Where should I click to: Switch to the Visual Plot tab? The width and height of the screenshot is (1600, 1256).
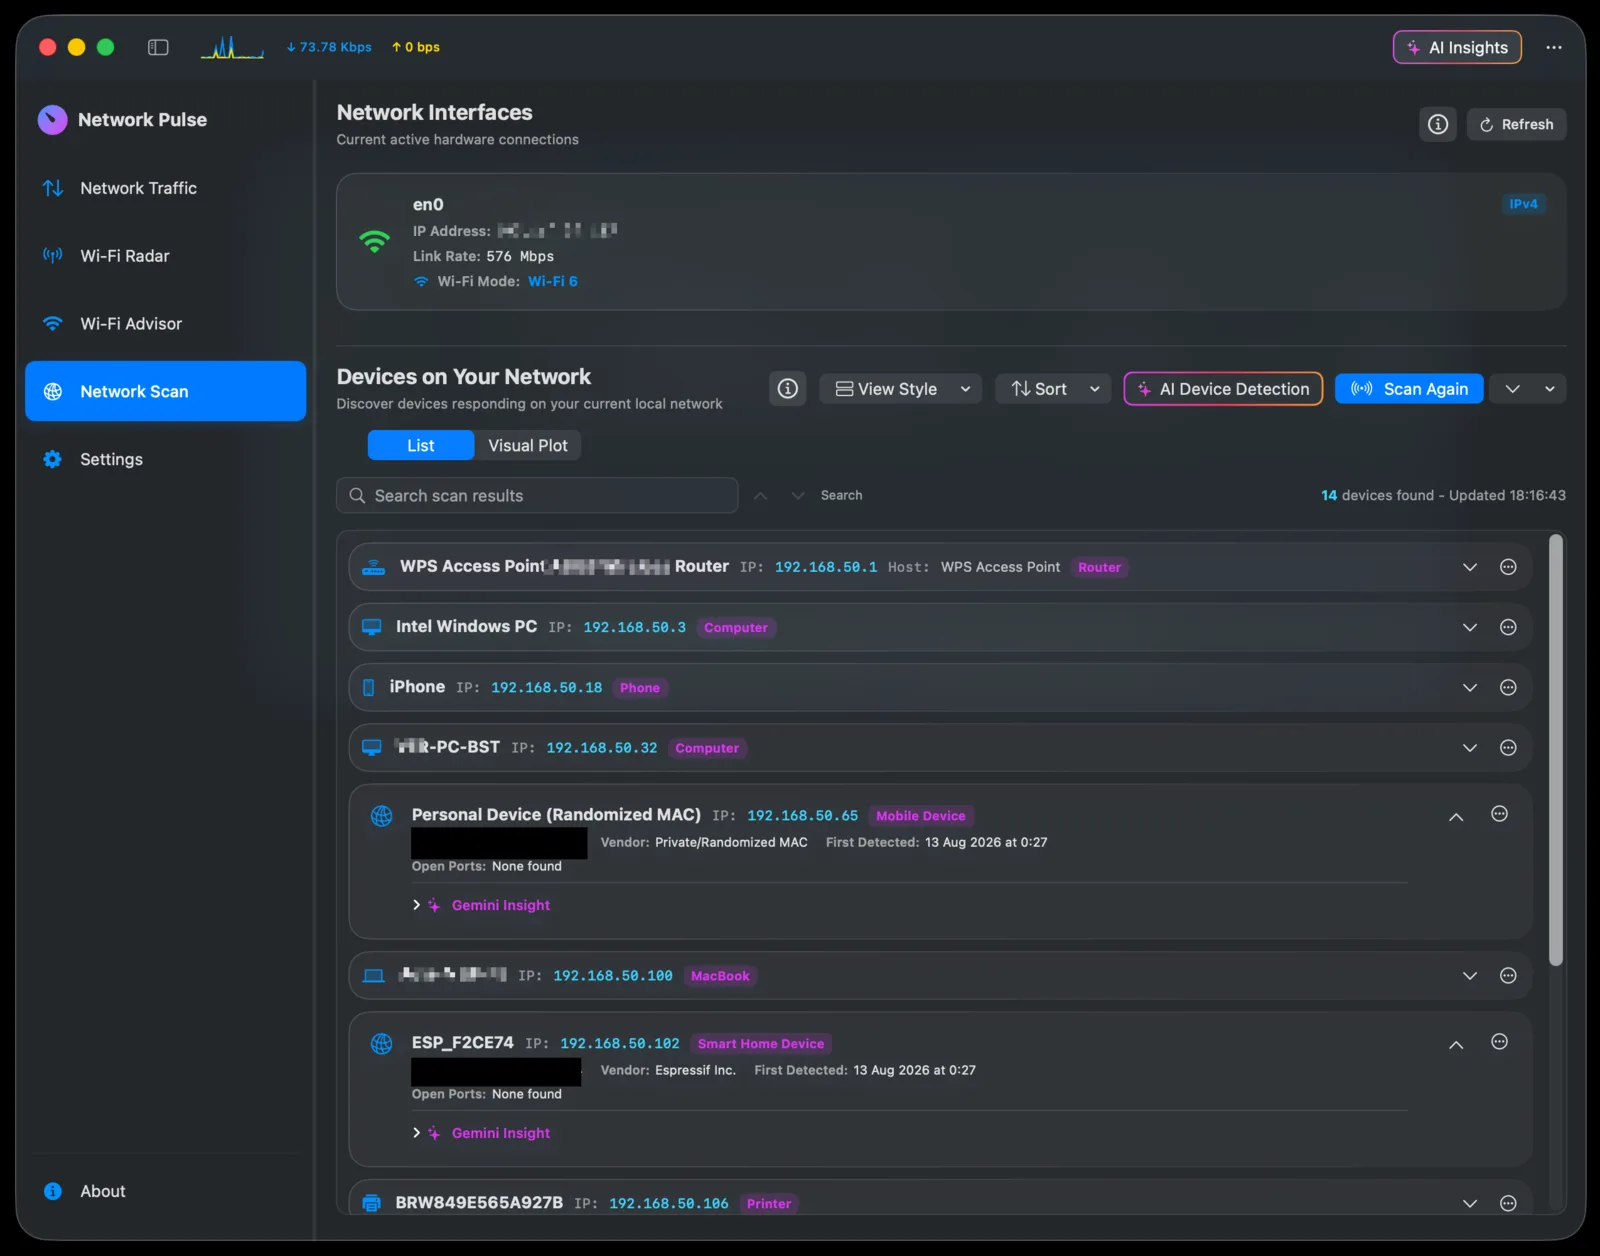click(x=527, y=445)
